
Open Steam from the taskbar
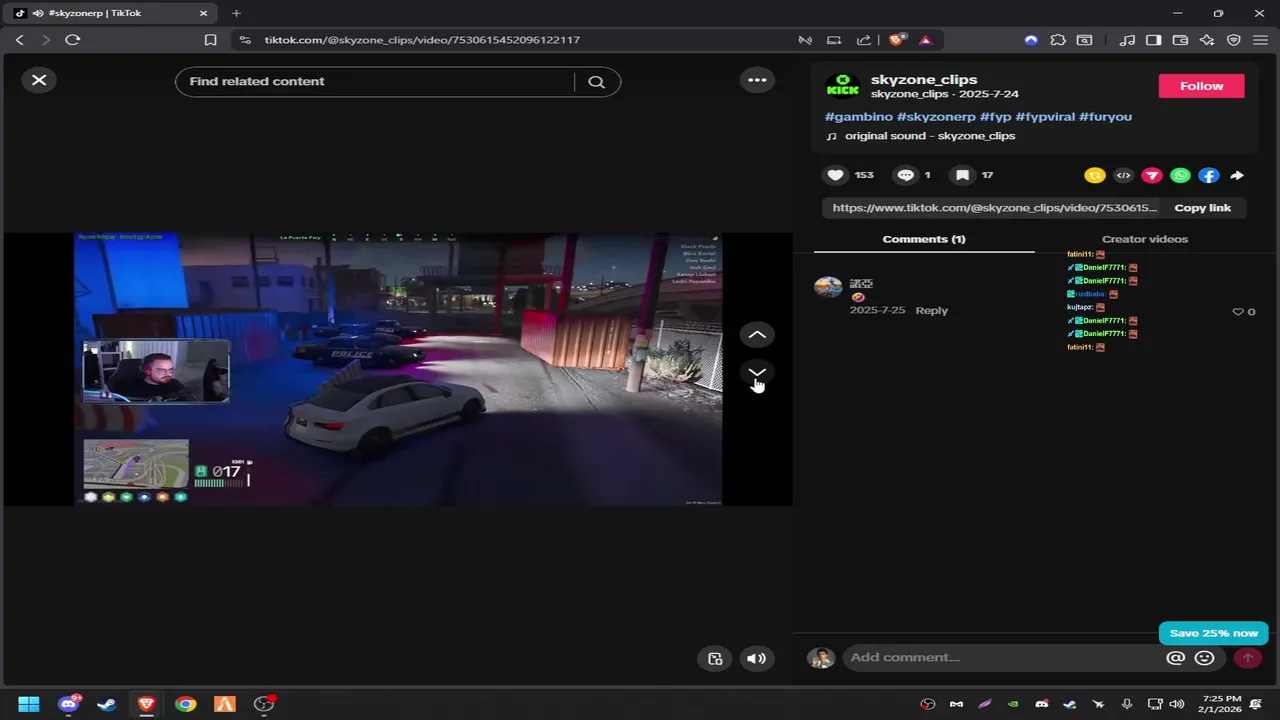(107, 704)
